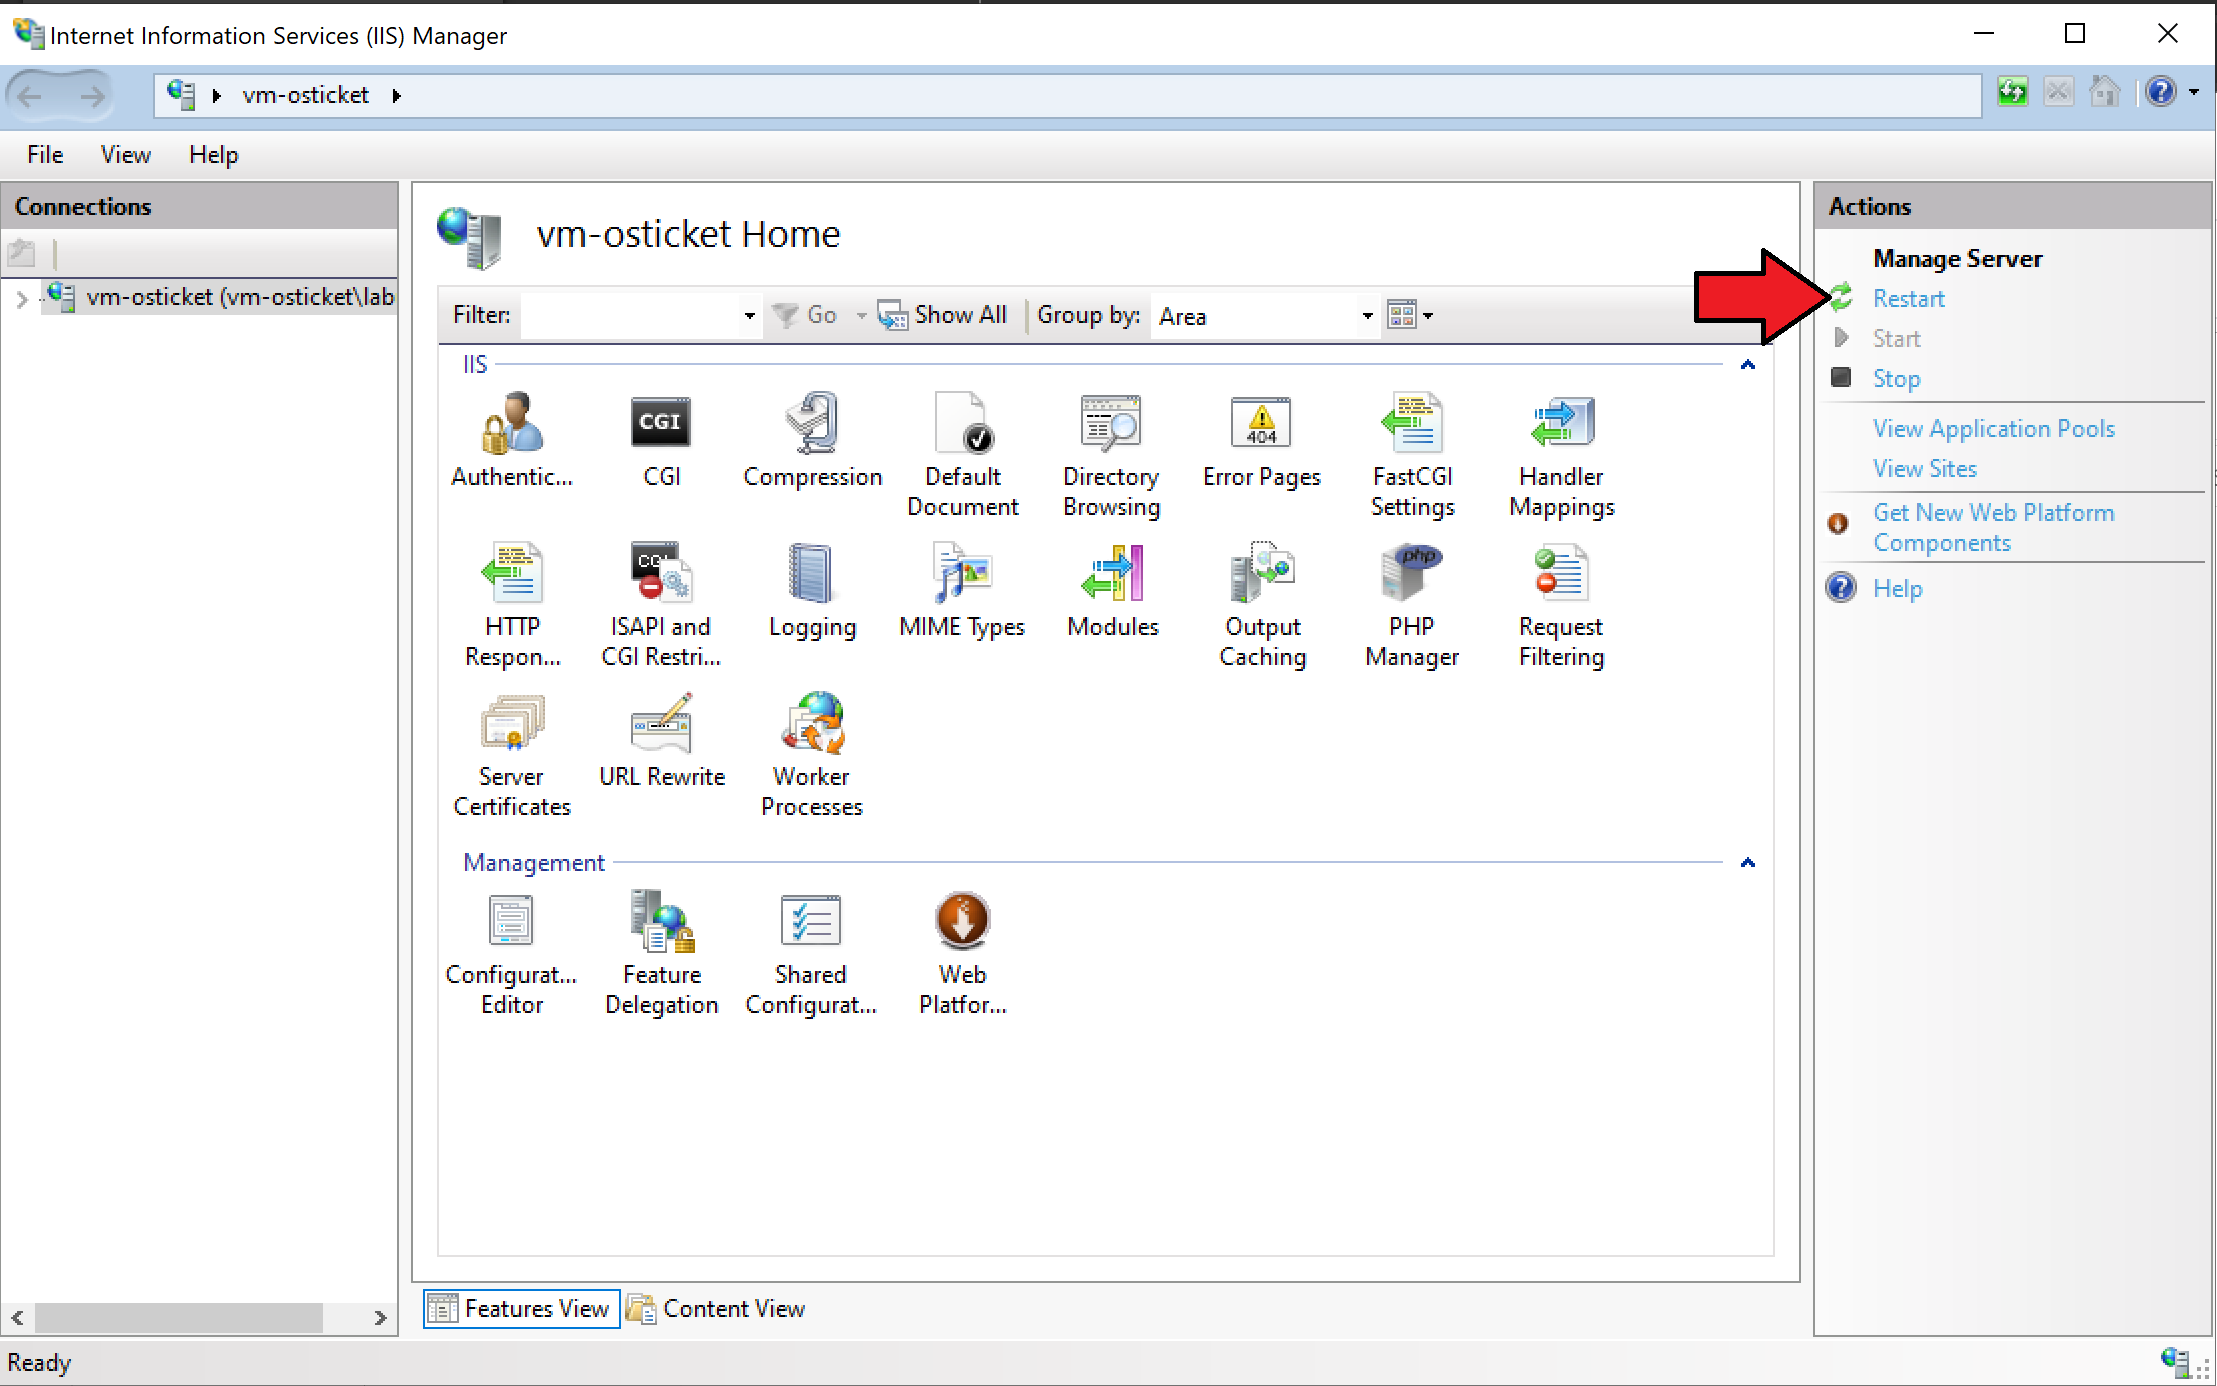
Task: Click the Back navigation arrow
Action: tap(30, 95)
